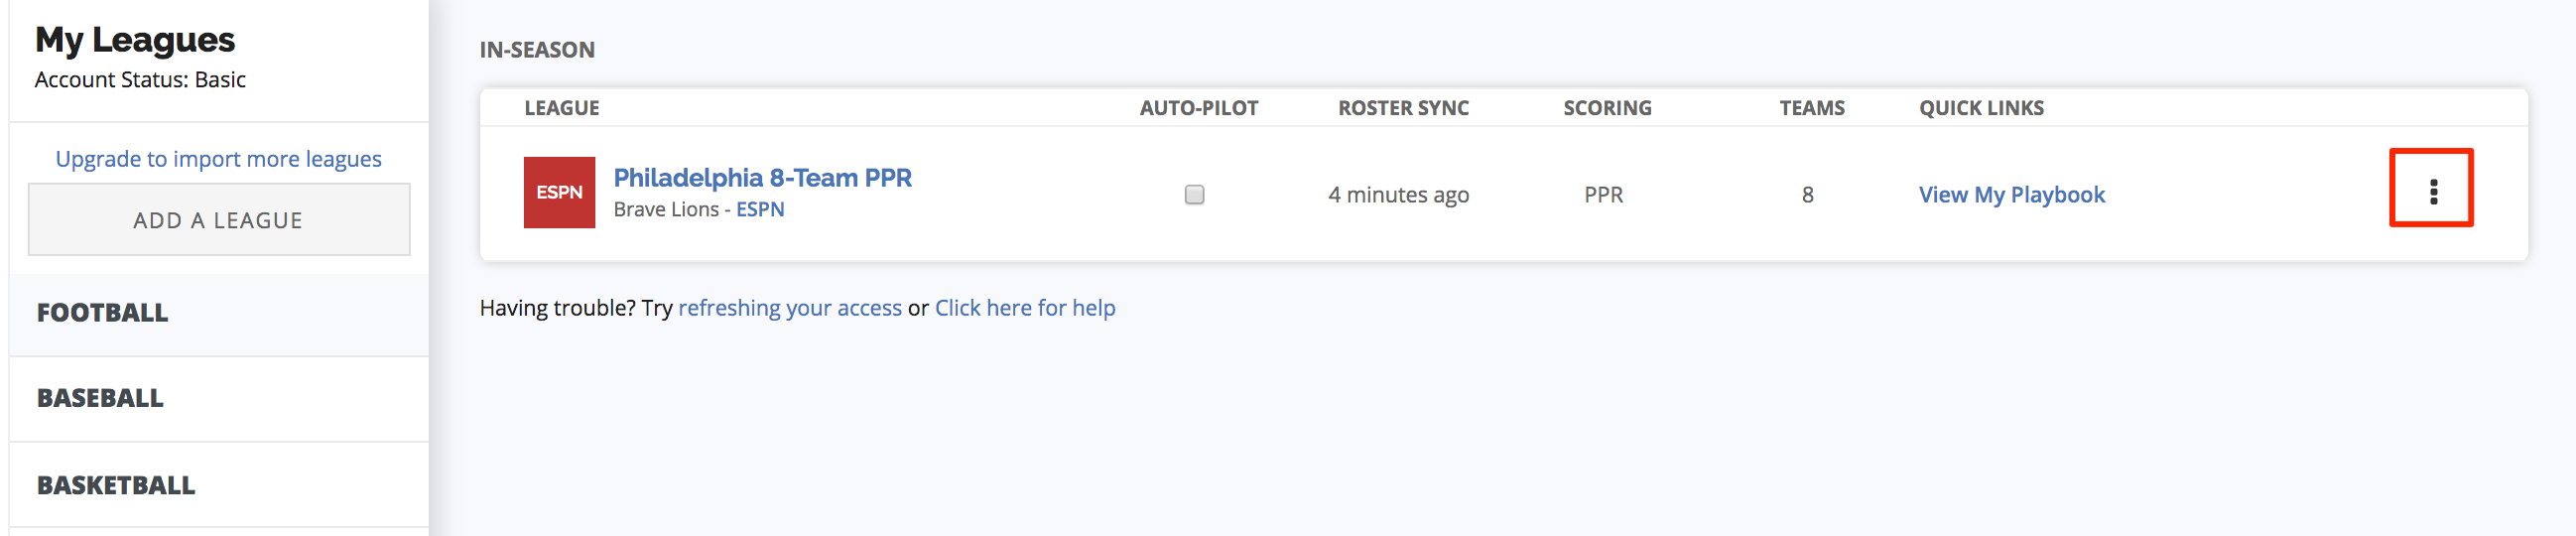Click the League column header
The height and width of the screenshot is (536, 2576).
click(x=562, y=108)
